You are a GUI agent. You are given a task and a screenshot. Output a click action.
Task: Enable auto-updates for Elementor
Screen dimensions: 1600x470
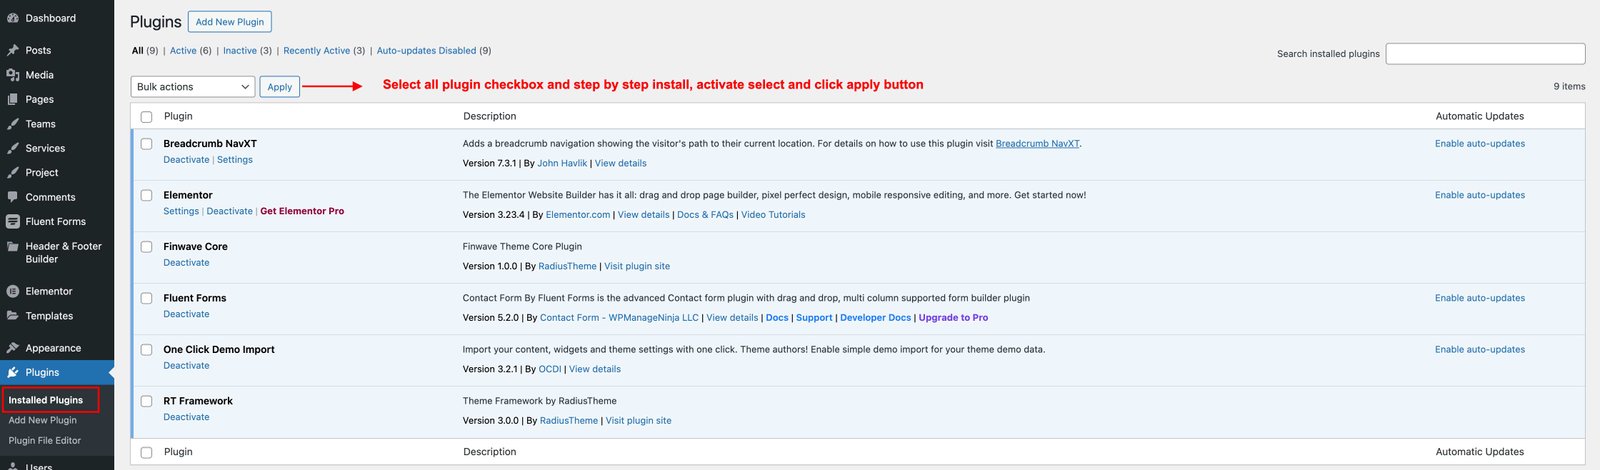point(1480,195)
